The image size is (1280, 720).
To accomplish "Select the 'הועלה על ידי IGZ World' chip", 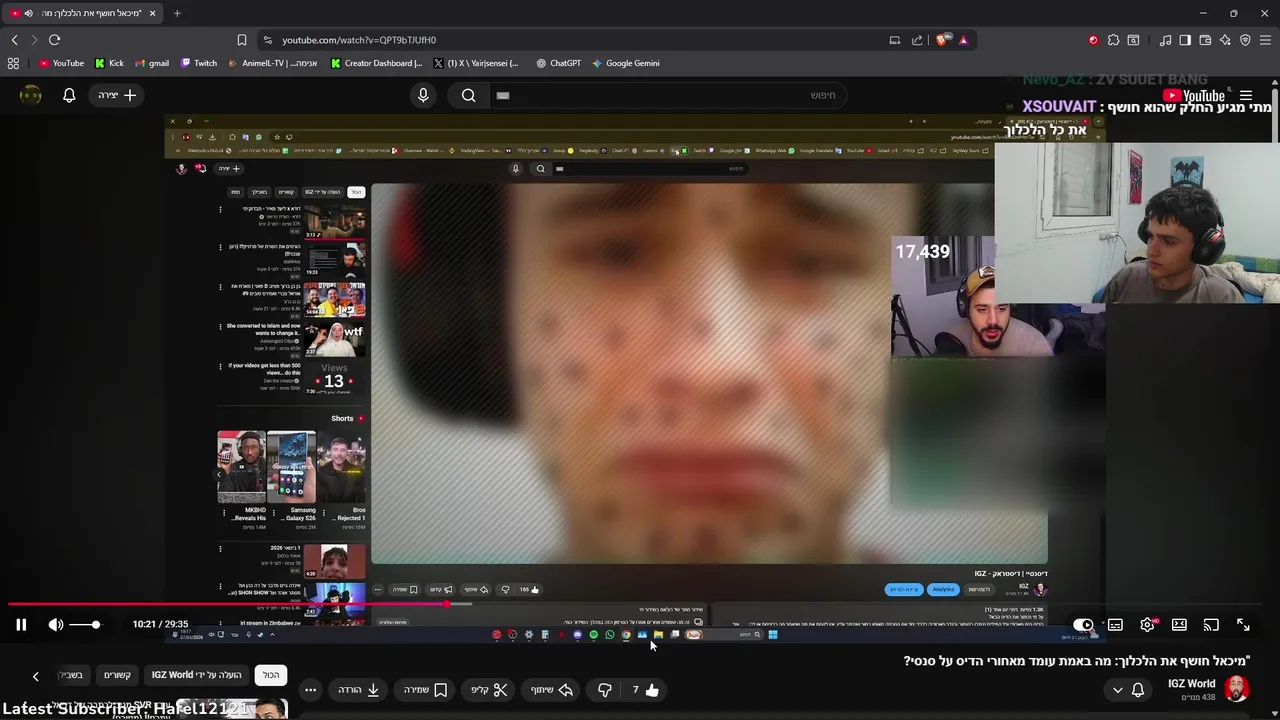I will pyautogui.click(x=196, y=675).
